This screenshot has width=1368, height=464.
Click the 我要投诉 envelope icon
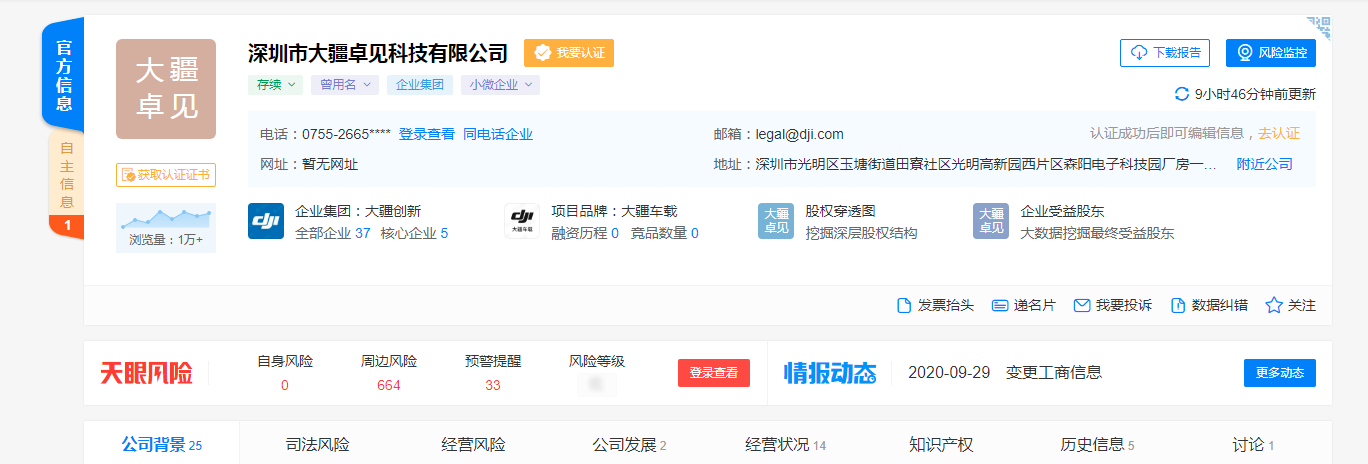click(1081, 305)
